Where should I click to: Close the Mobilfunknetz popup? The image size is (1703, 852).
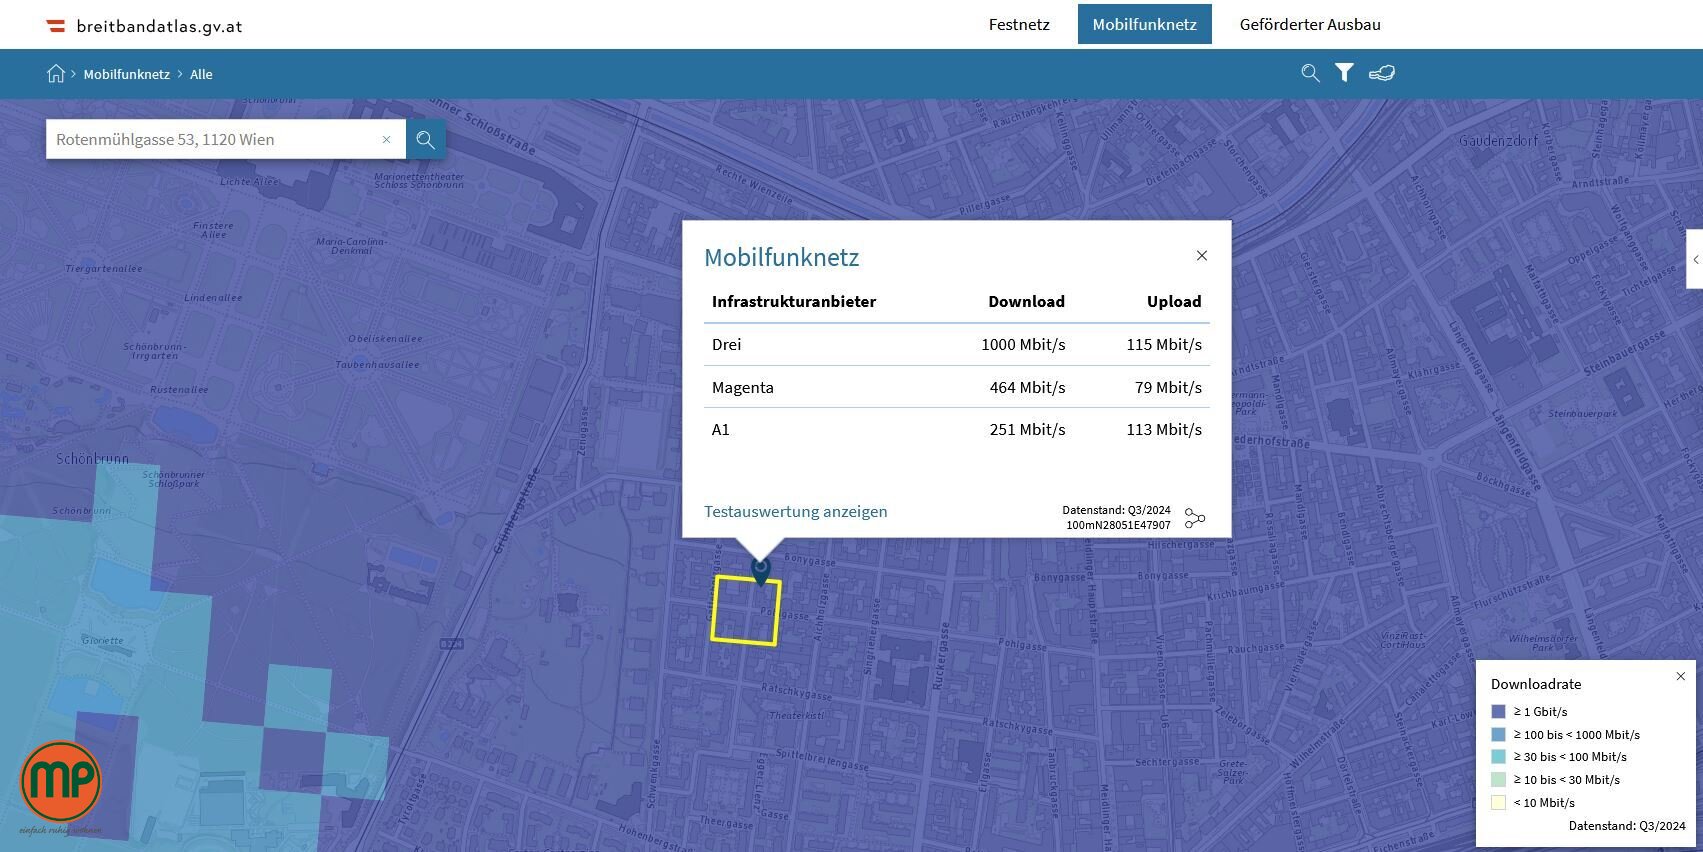(1202, 256)
